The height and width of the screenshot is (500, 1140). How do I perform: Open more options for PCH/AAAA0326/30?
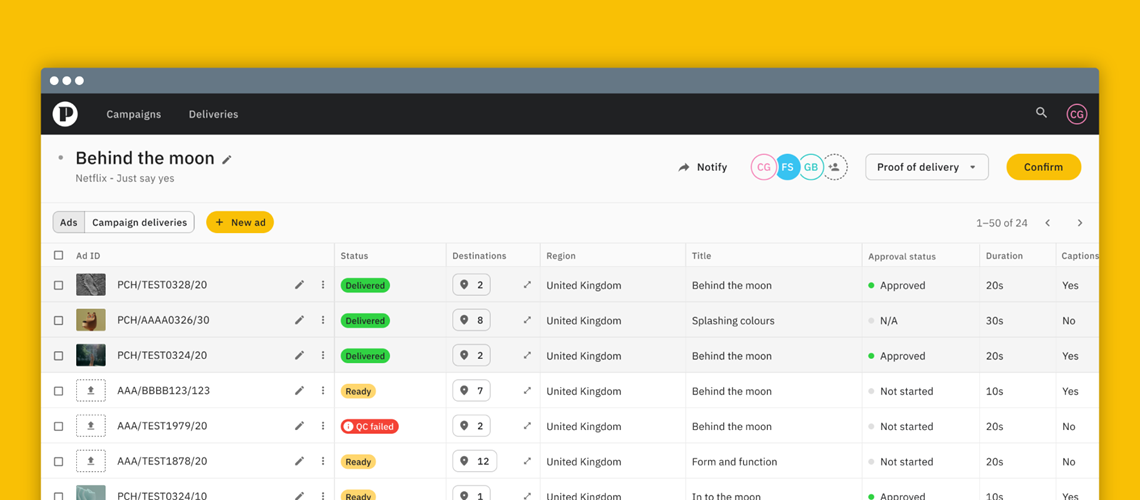coord(323,320)
